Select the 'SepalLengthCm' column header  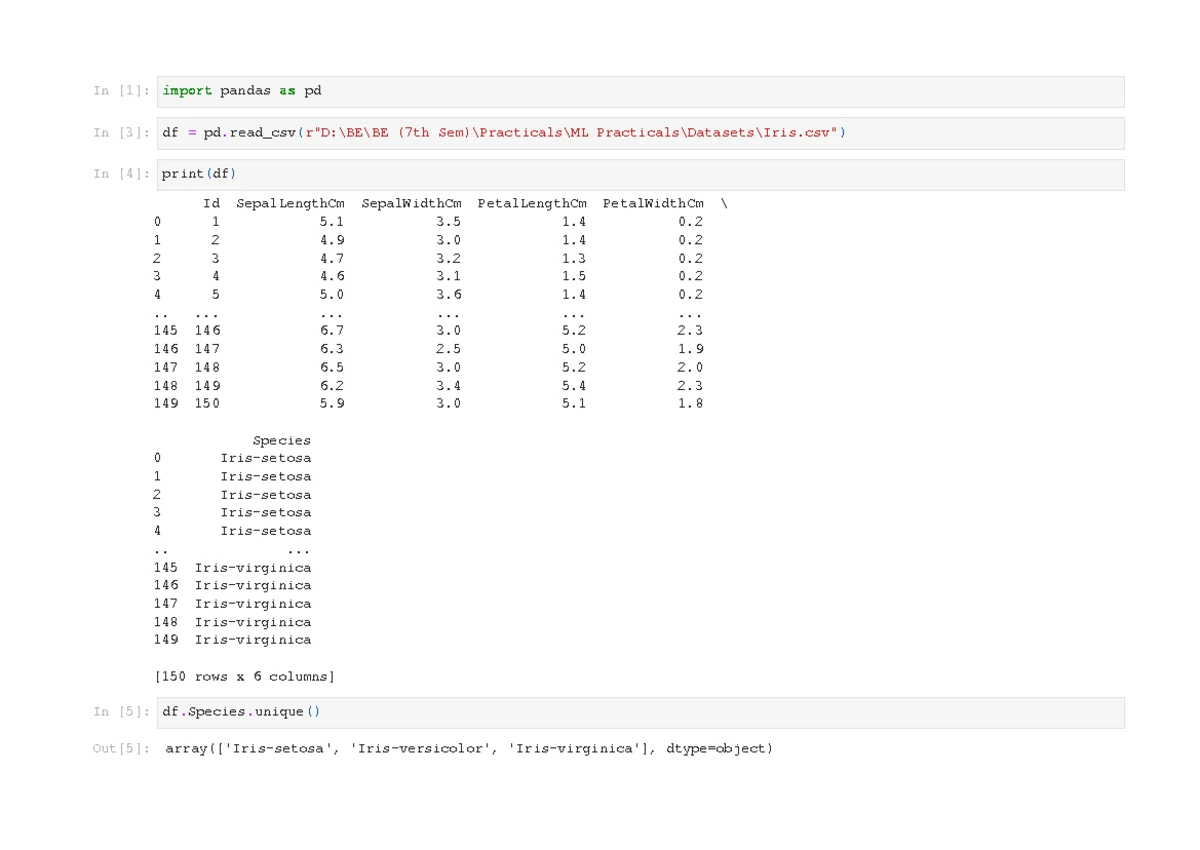(290, 204)
